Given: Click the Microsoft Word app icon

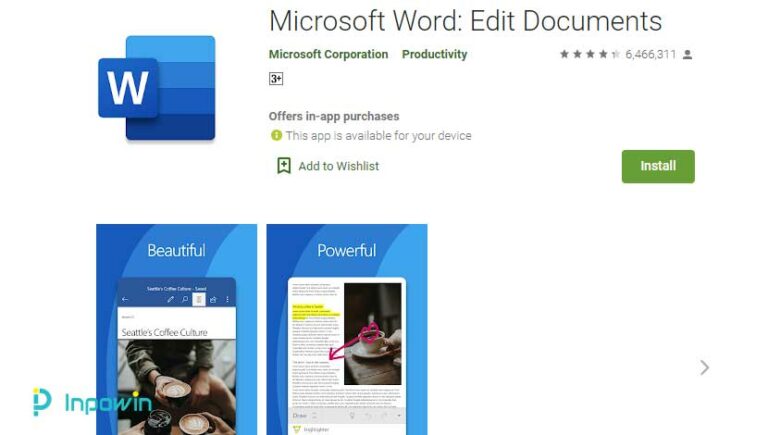Looking at the screenshot, I should (157, 88).
